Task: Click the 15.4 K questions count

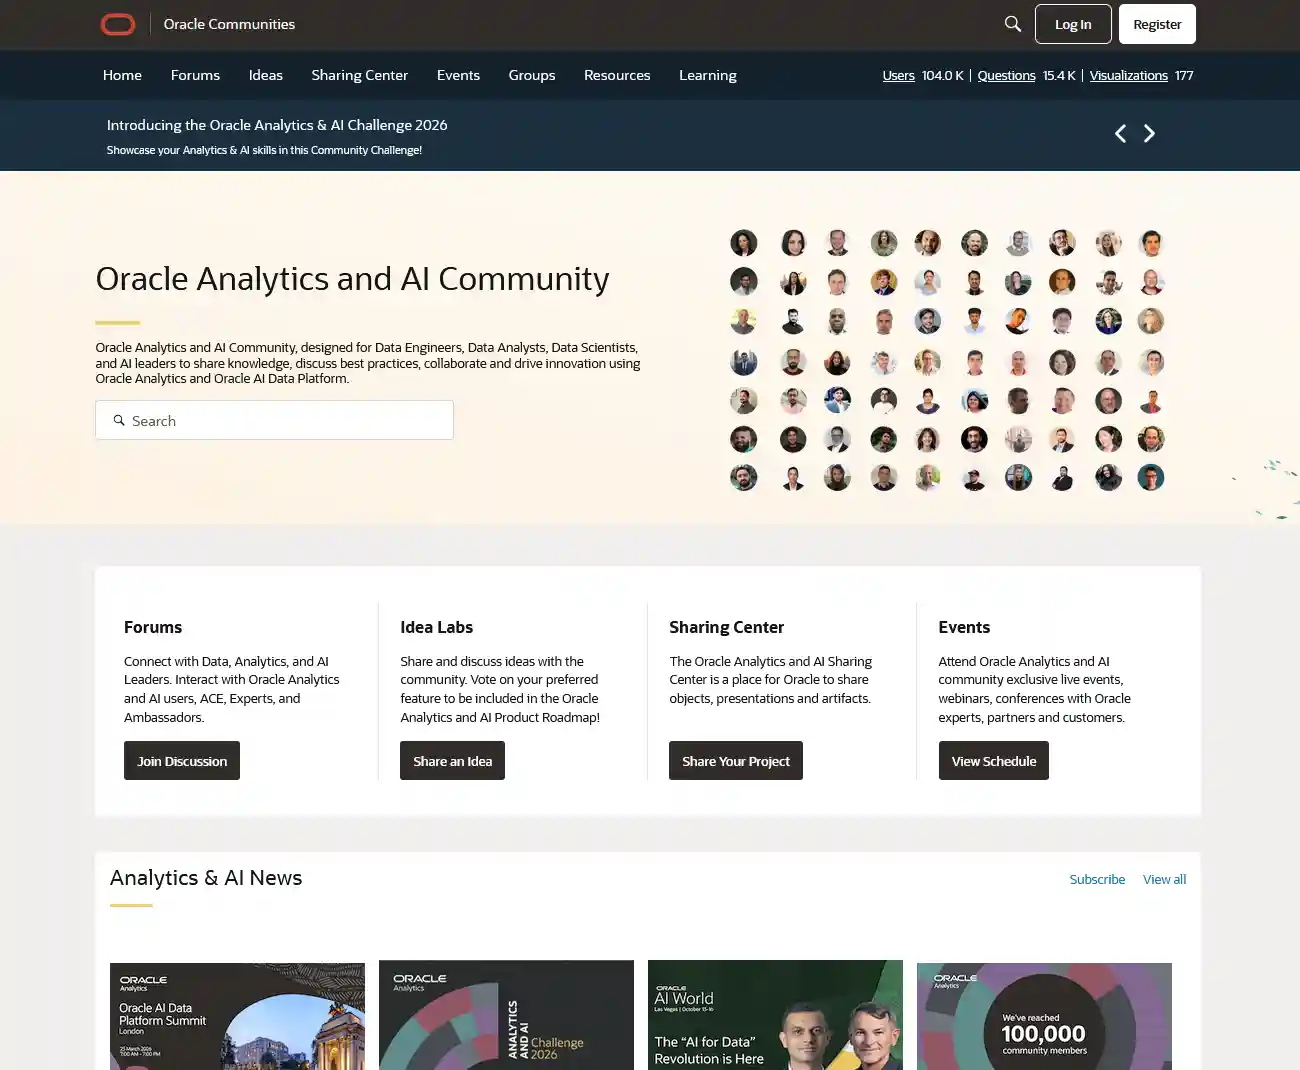Action: (x=1059, y=76)
